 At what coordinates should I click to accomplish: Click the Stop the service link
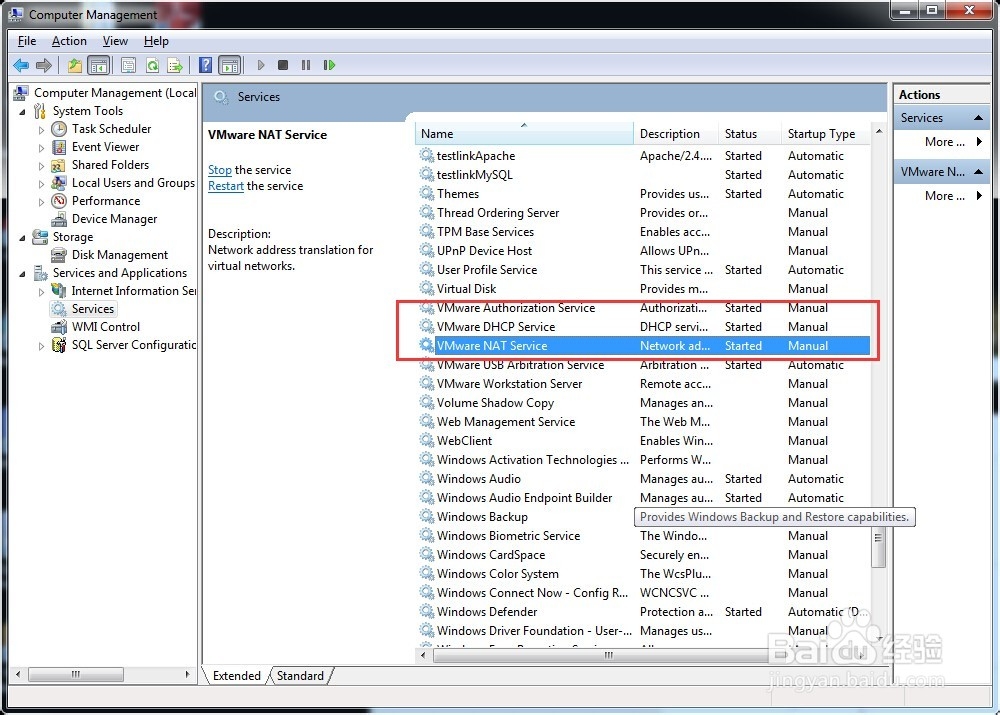(x=219, y=170)
